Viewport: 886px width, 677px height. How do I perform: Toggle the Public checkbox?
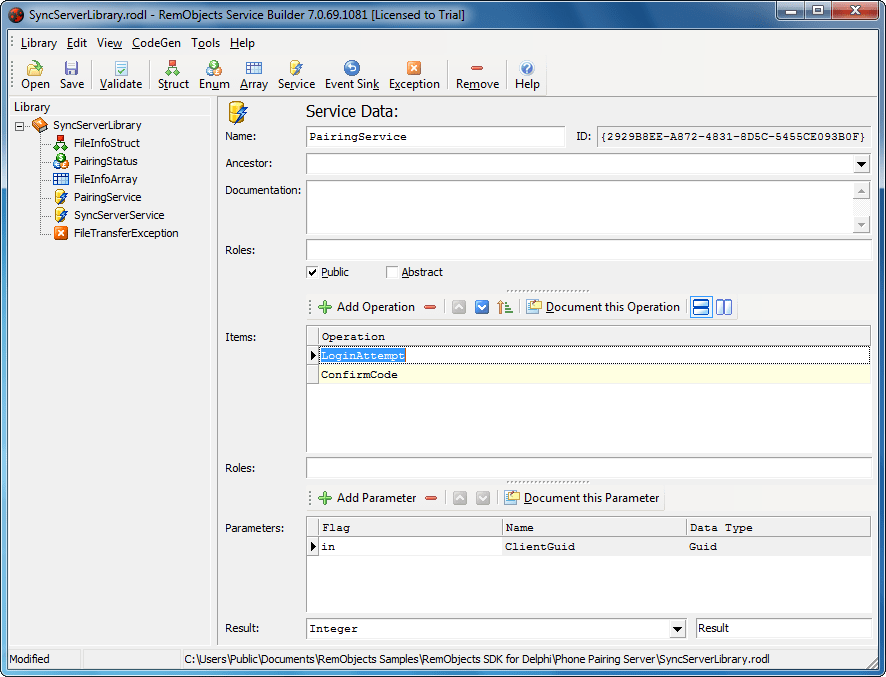(x=312, y=272)
